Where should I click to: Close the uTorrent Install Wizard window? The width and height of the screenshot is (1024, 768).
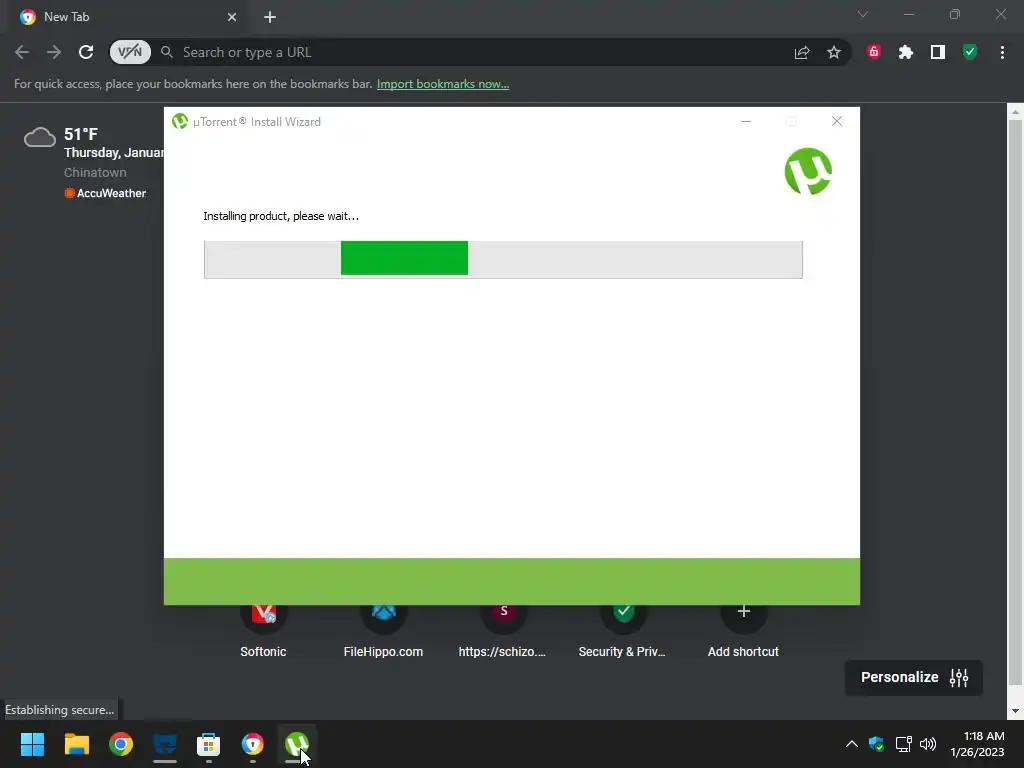837,121
